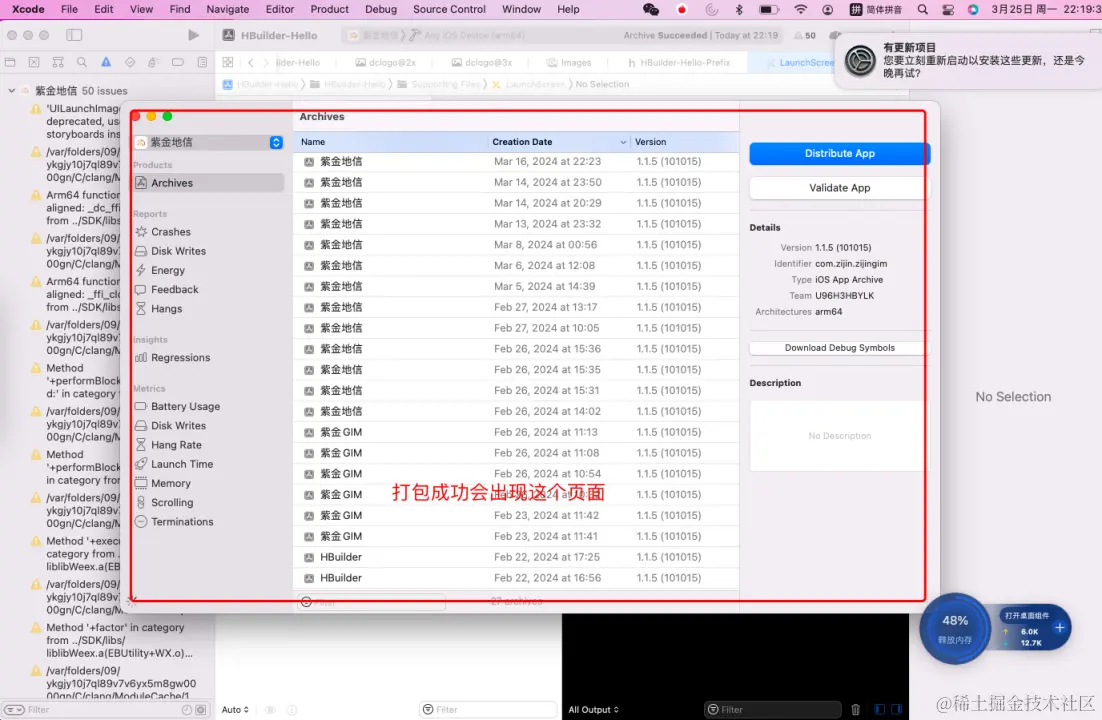Open Crashes reports
Viewport: 1102px width, 720px height.
point(170,232)
